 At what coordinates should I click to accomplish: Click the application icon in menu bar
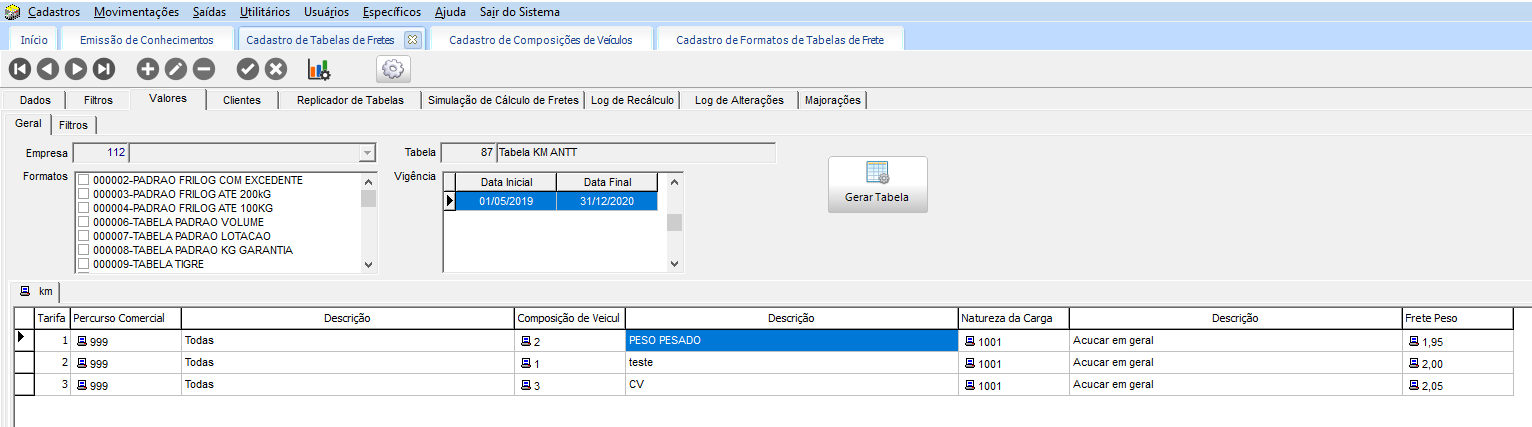click(x=12, y=12)
